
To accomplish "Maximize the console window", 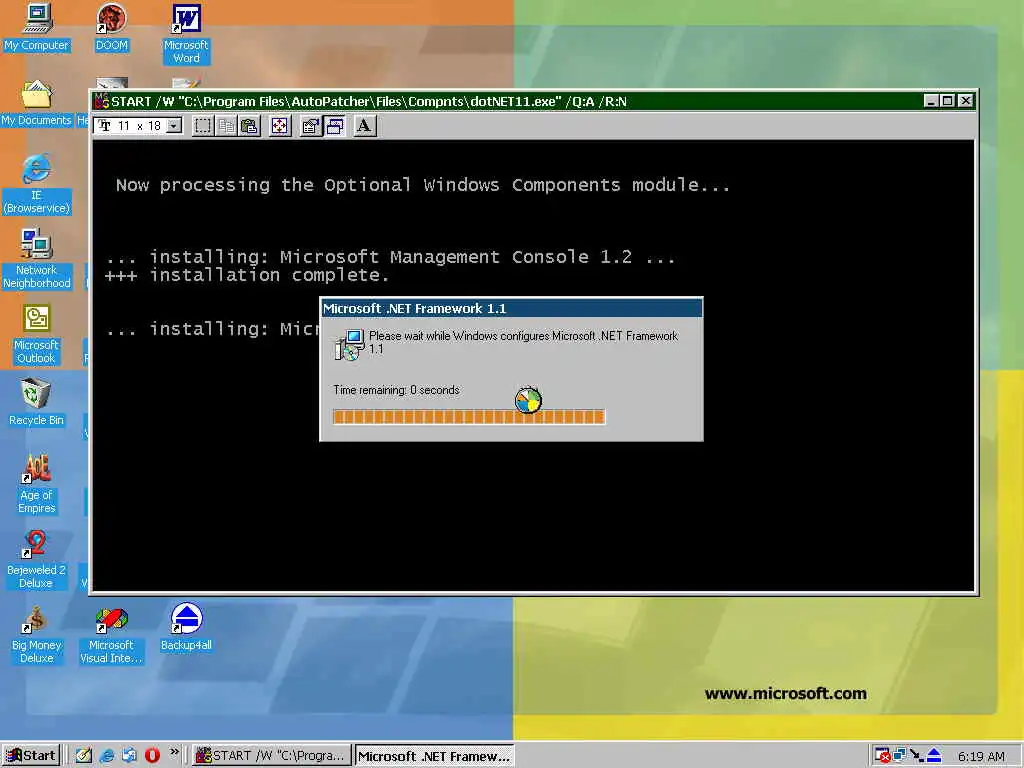I will click(948, 101).
